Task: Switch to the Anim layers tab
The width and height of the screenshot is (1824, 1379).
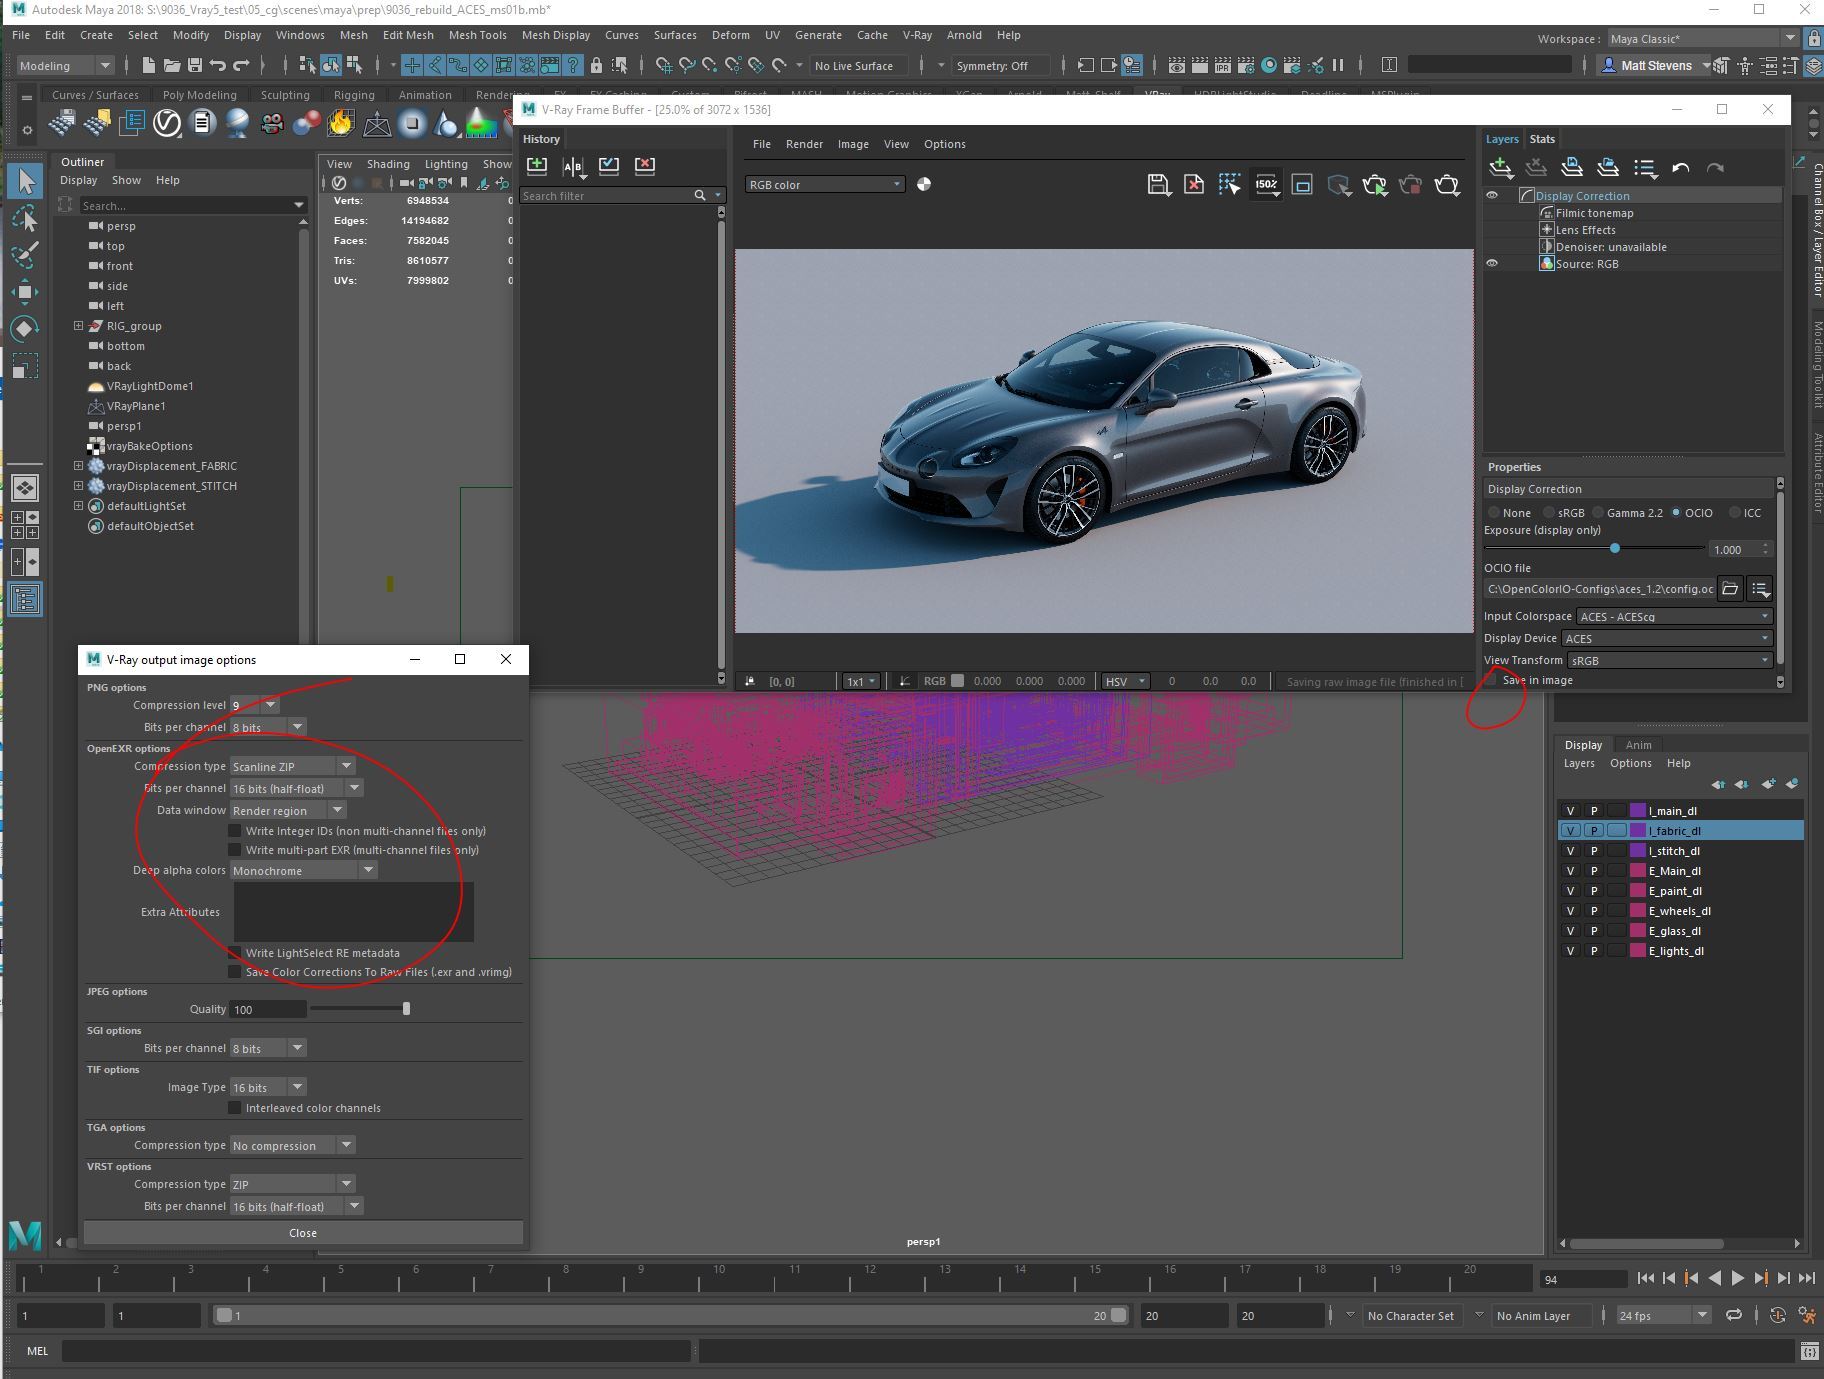Action: (x=1638, y=745)
